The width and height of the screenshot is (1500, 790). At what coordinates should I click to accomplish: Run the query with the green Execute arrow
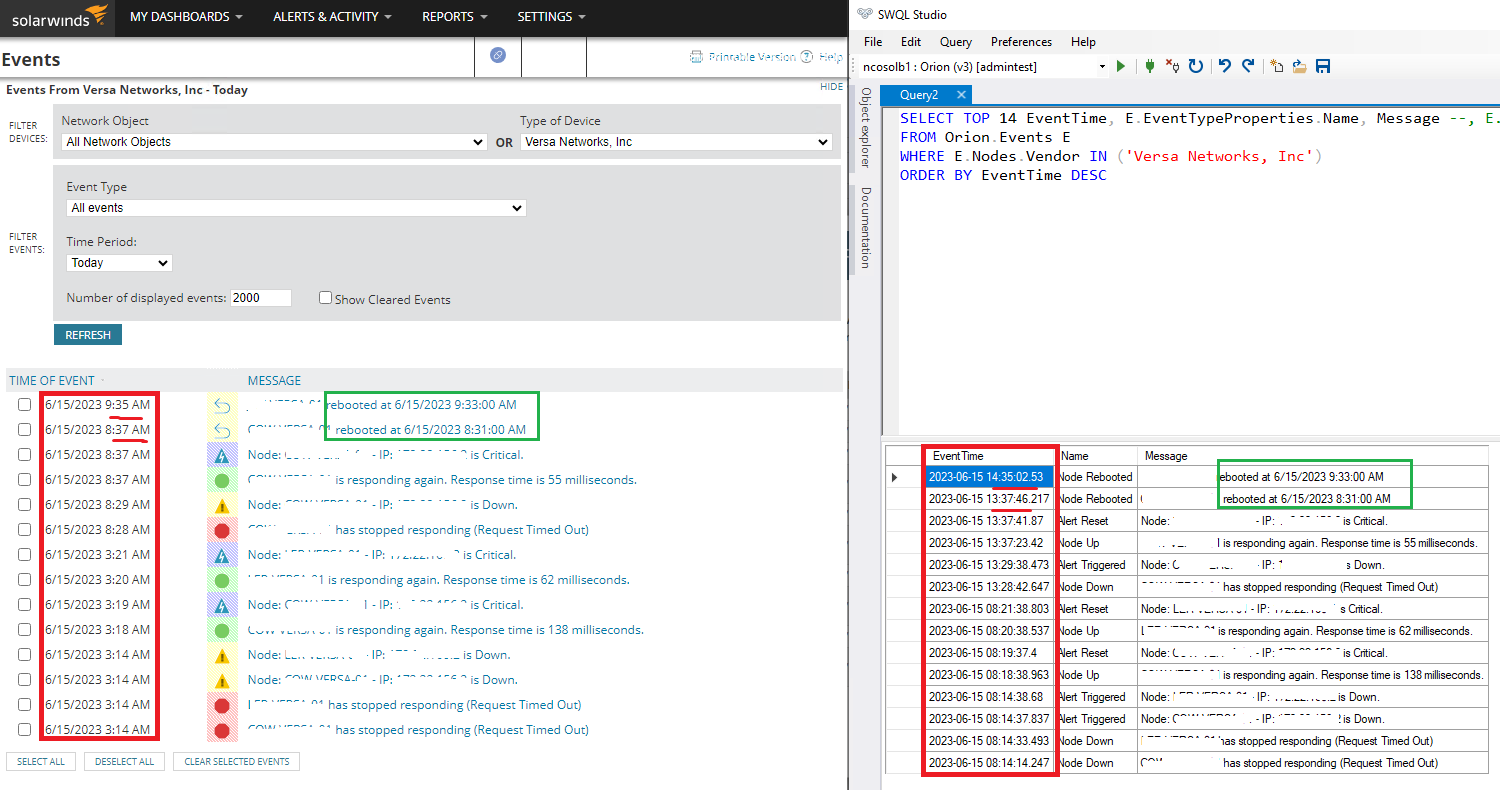pyautogui.click(x=1121, y=66)
